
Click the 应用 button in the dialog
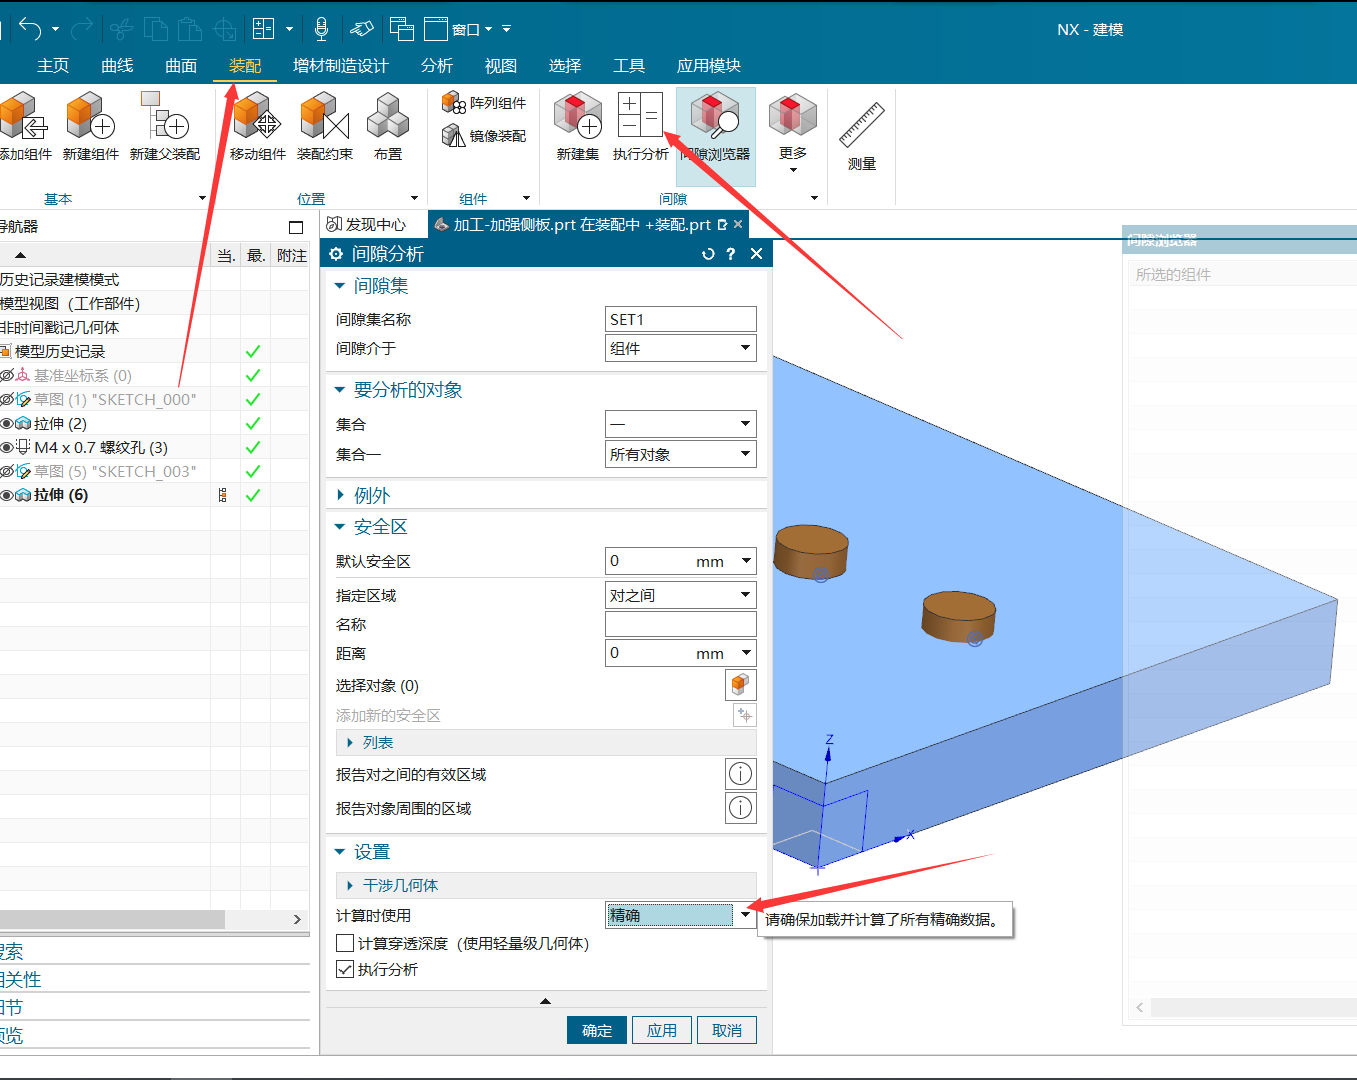coord(661,1029)
